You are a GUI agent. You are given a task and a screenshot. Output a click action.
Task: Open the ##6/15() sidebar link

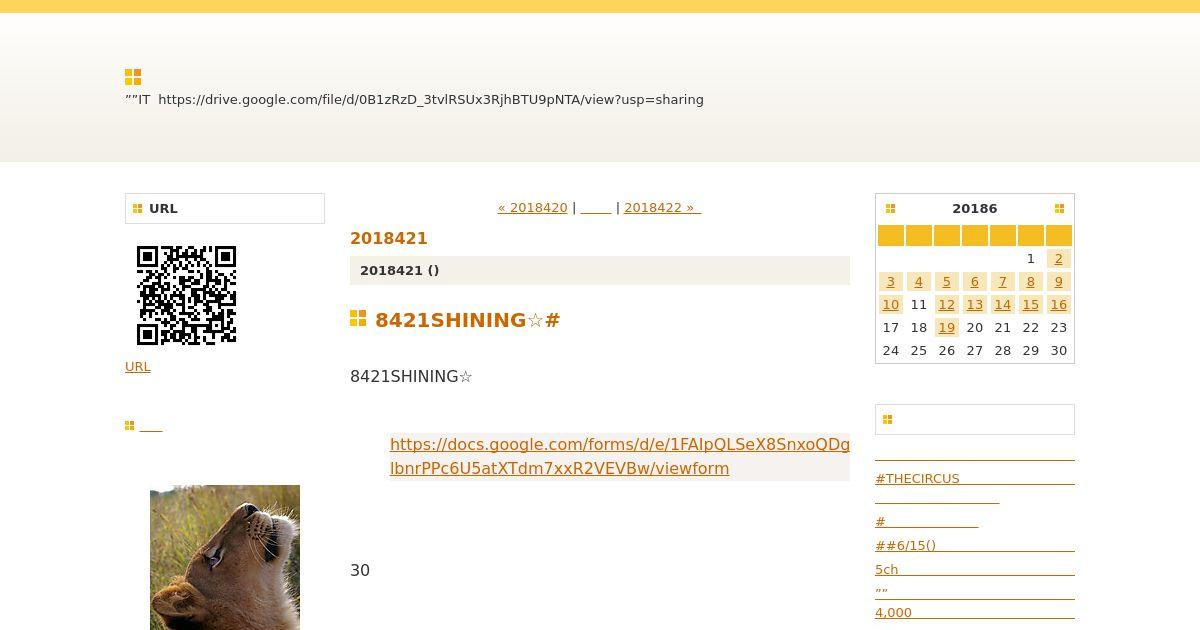coord(975,546)
